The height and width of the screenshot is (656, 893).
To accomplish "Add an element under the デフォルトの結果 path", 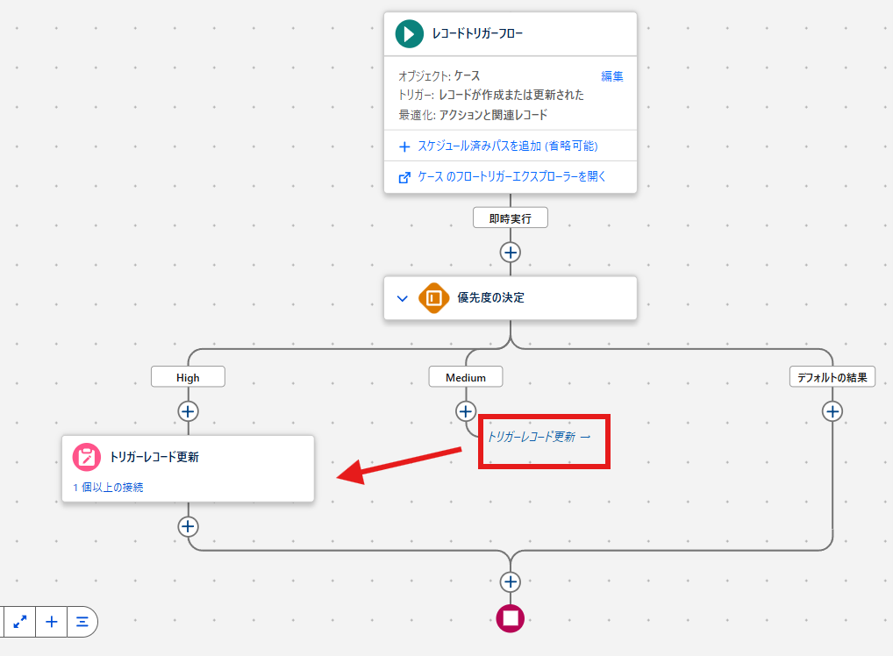I will [x=832, y=411].
